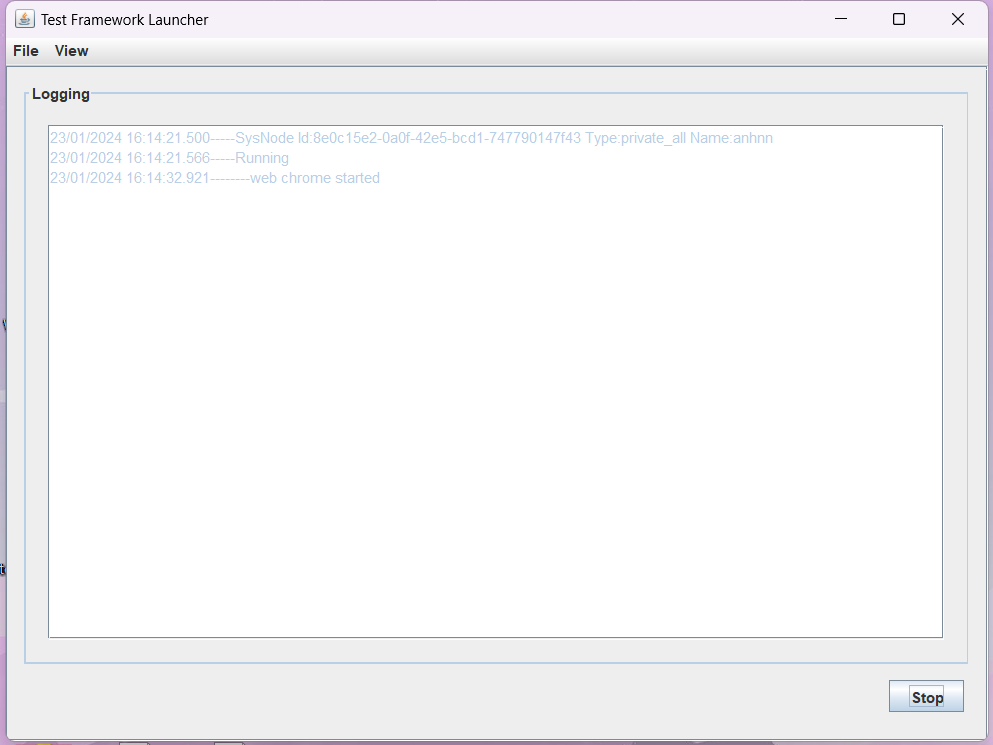Minimize the Test Framework Launcher window
Screen dimensions: 993x745
(x=841, y=19)
